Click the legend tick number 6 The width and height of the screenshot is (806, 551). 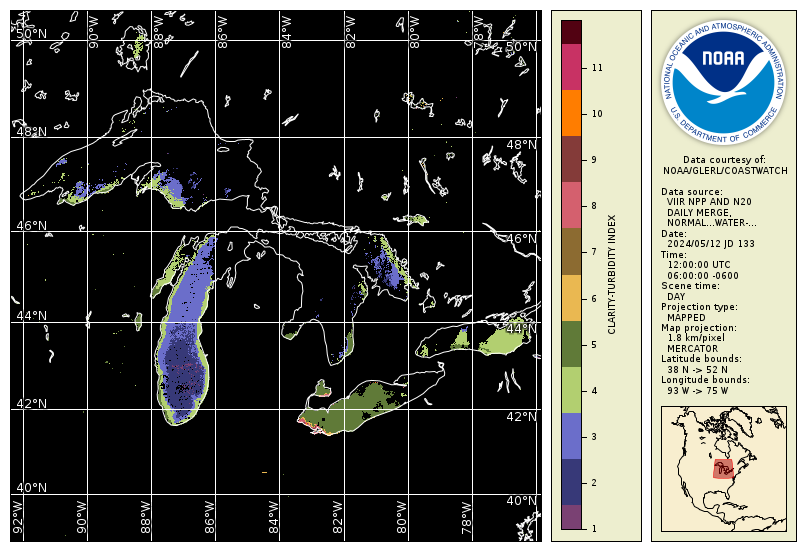pyautogui.click(x=594, y=299)
